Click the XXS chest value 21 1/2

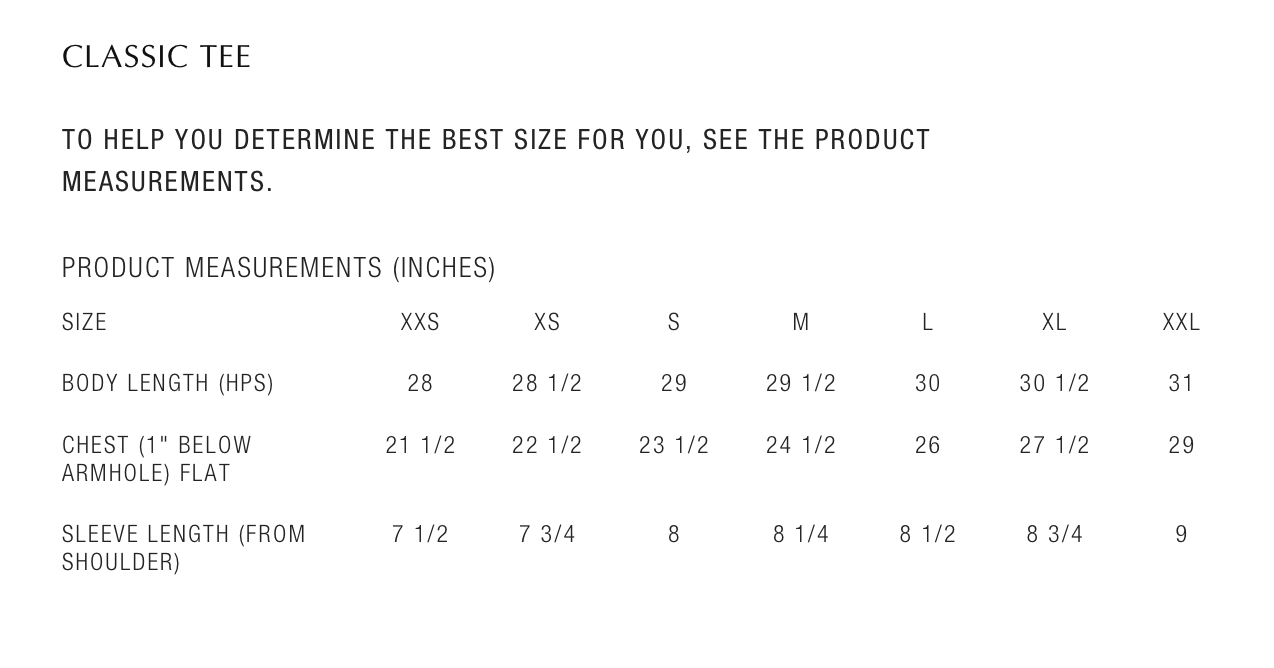click(420, 445)
